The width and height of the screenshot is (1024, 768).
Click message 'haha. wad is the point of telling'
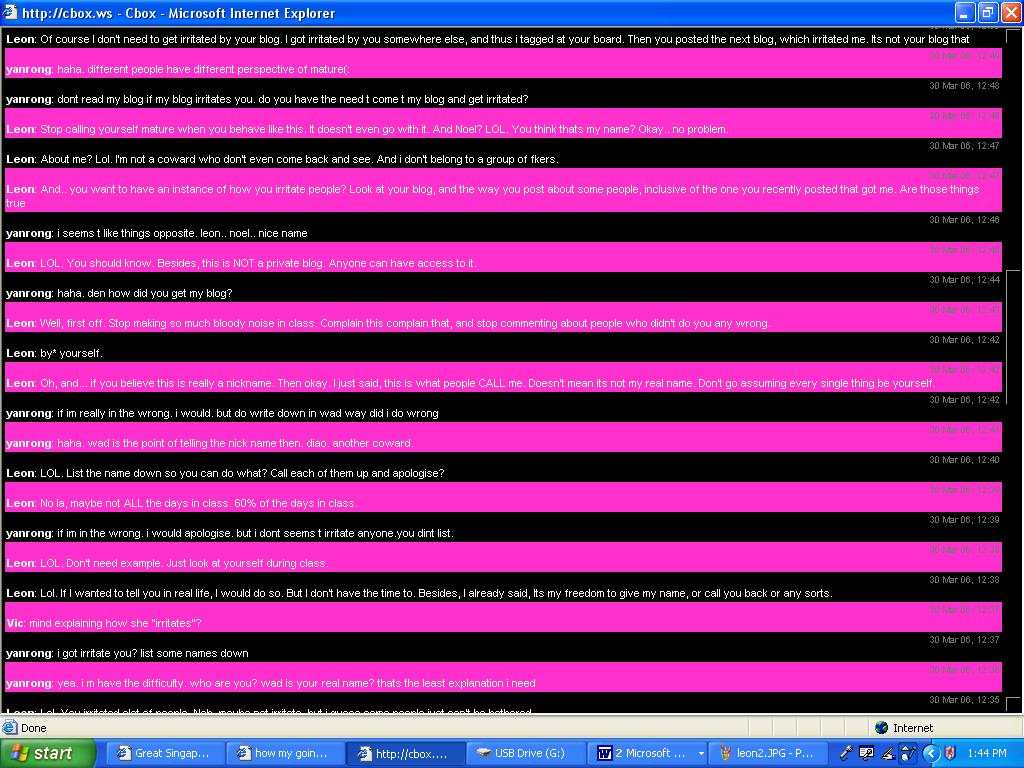(x=235, y=443)
